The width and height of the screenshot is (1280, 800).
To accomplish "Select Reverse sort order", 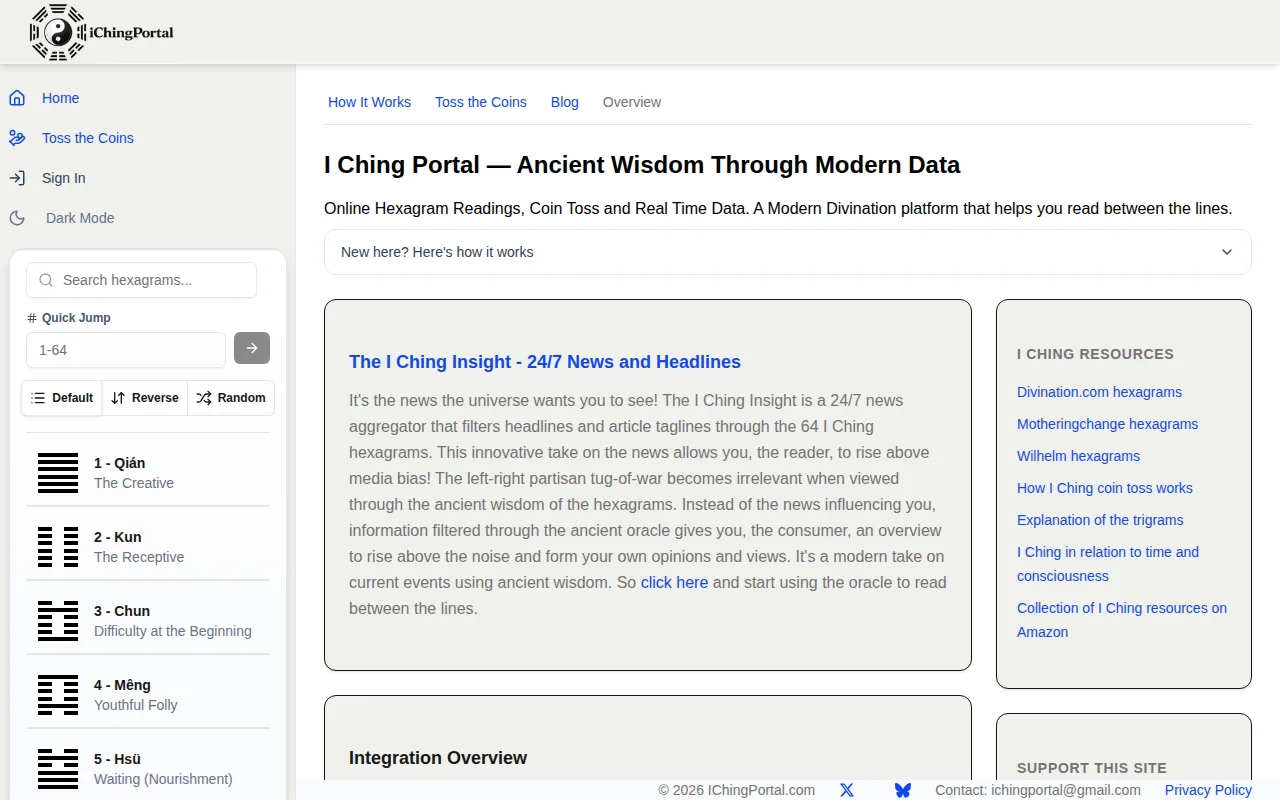I will [x=145, y=398].
